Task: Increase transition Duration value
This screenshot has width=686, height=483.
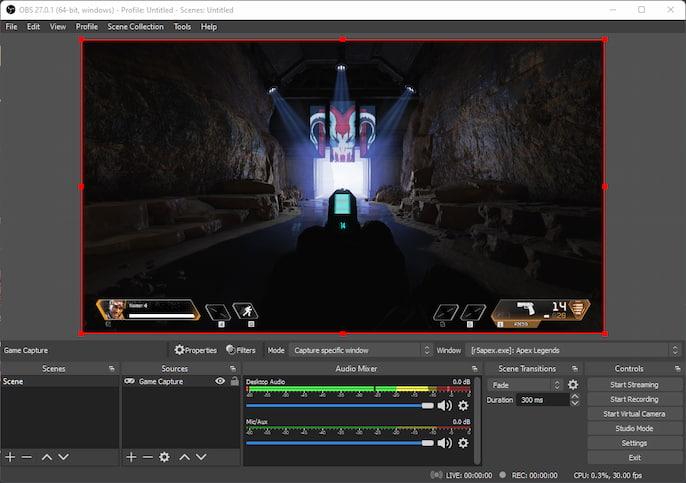Action: click(575, 396)
